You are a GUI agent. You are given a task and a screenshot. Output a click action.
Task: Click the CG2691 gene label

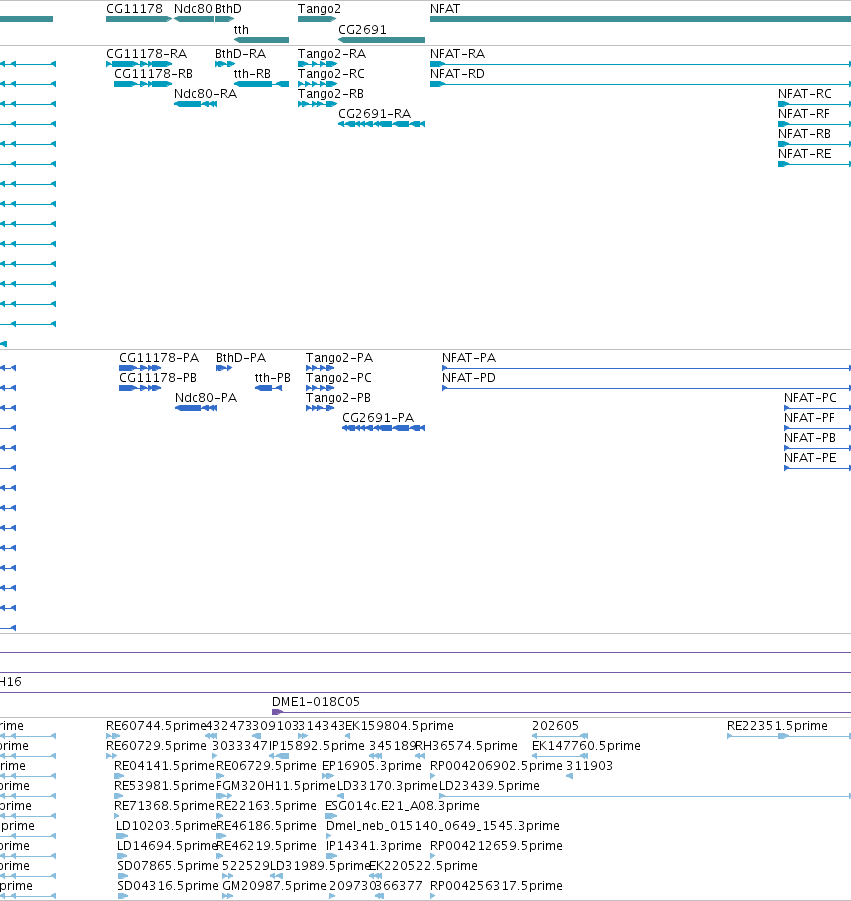tap(362, 30)
